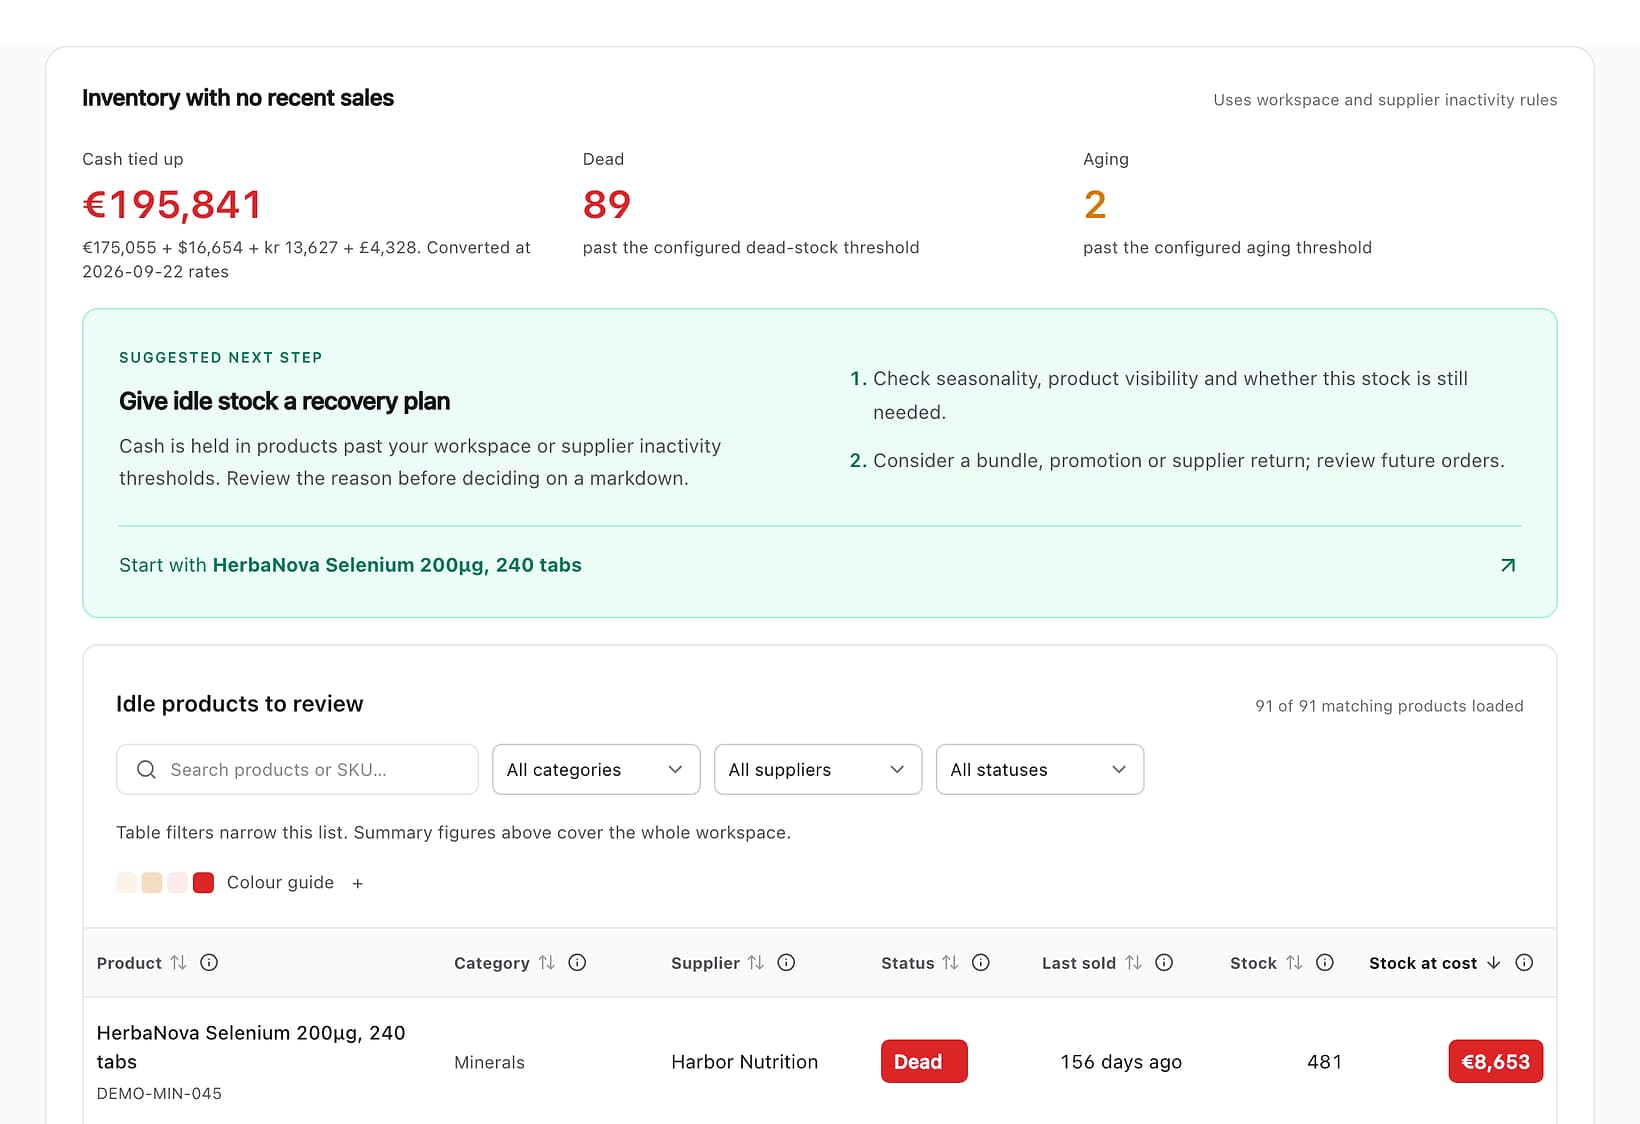Viewport: 1640px width, 1124px height.
Task: Click the 156 days ago cell
Action: pos(1121,1062)
